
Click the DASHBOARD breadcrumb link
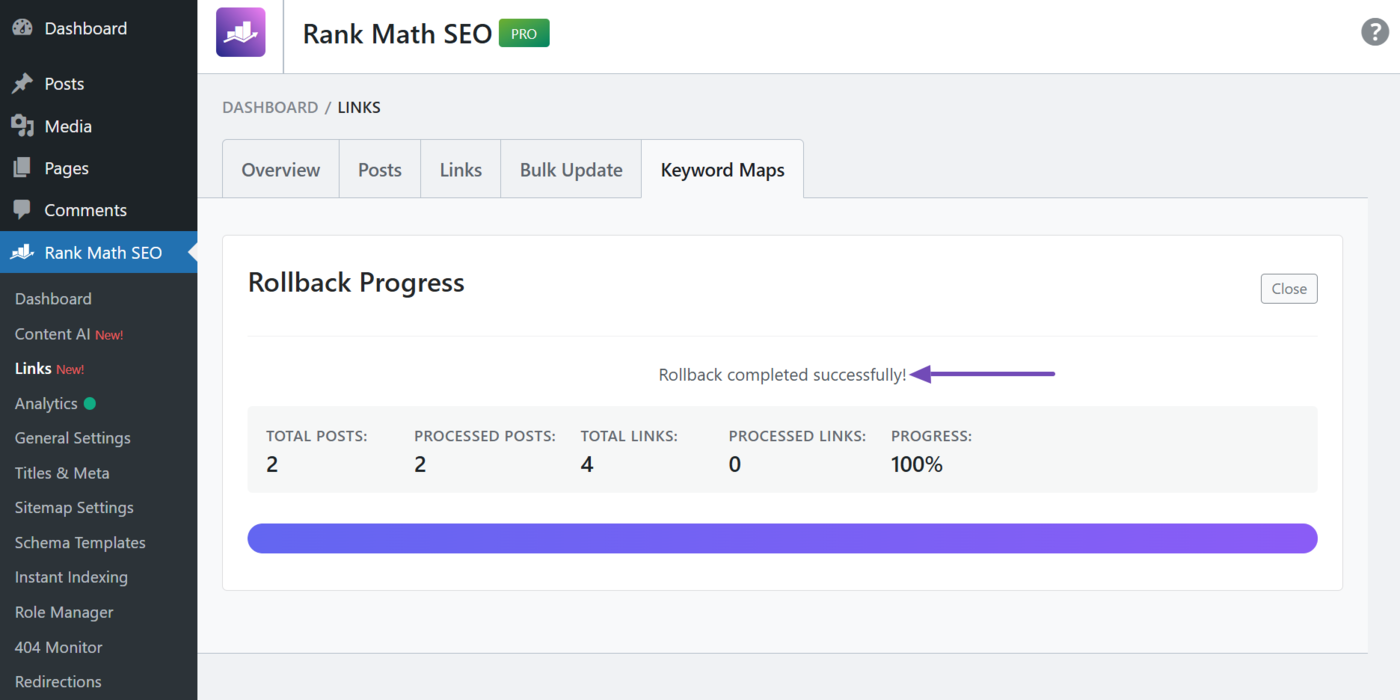click(270, 107)
